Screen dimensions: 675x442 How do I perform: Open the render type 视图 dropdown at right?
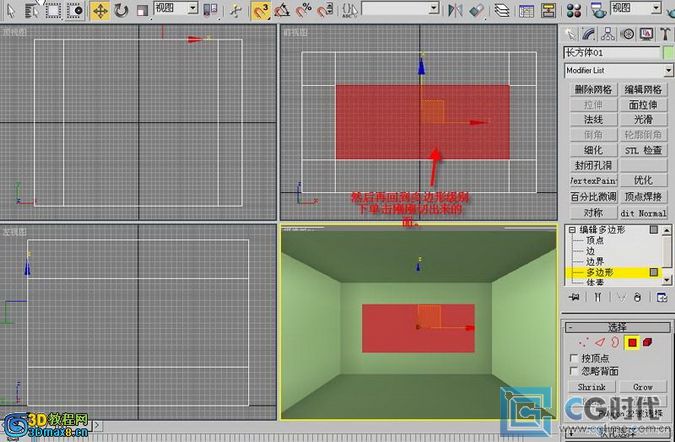pyautogui.click(x=635, y=8)
